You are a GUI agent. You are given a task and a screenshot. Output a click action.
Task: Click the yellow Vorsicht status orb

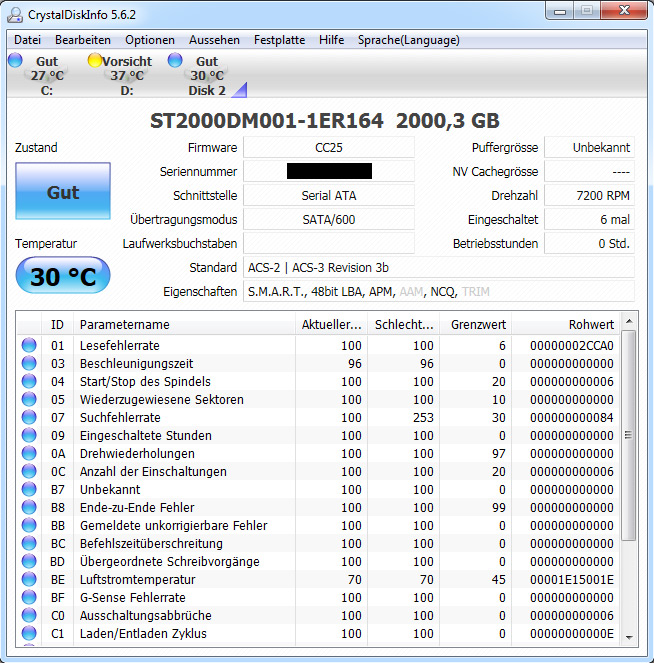pos(95,60)
